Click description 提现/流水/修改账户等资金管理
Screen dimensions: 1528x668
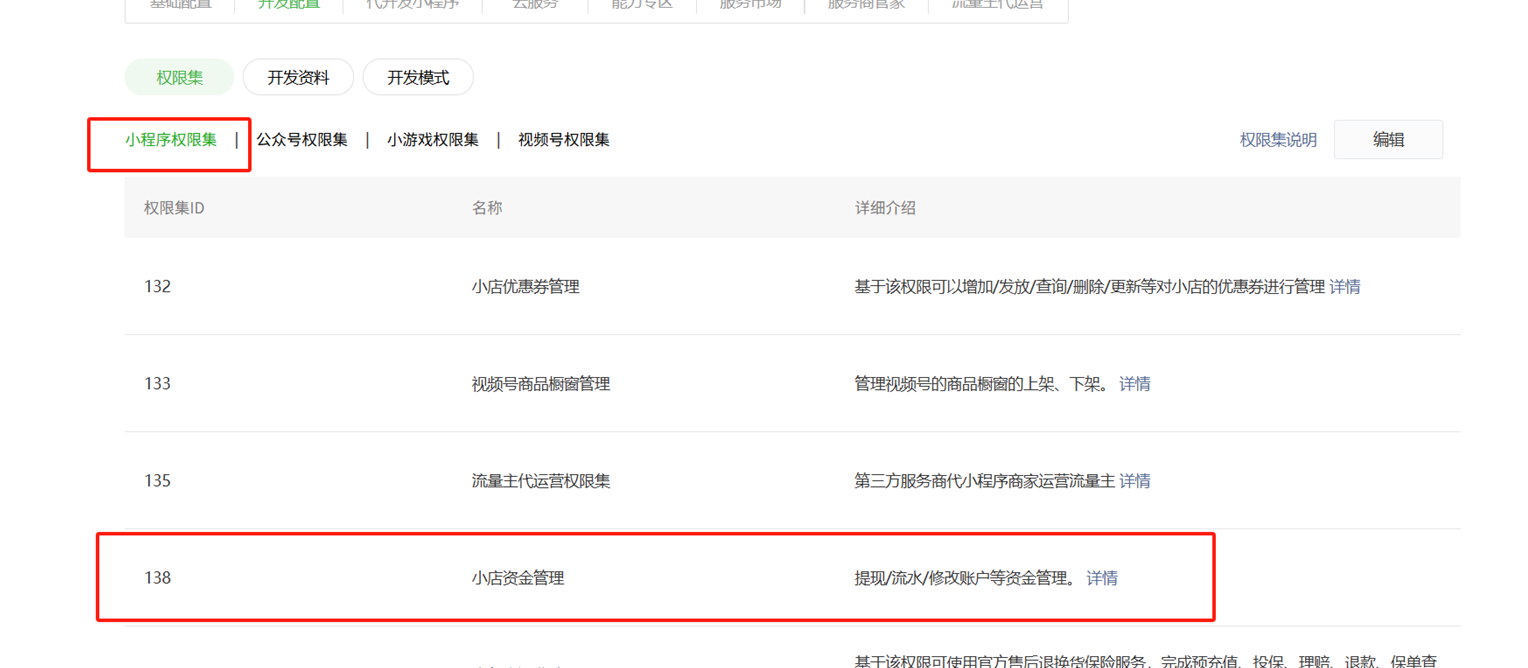coord(967,578)
